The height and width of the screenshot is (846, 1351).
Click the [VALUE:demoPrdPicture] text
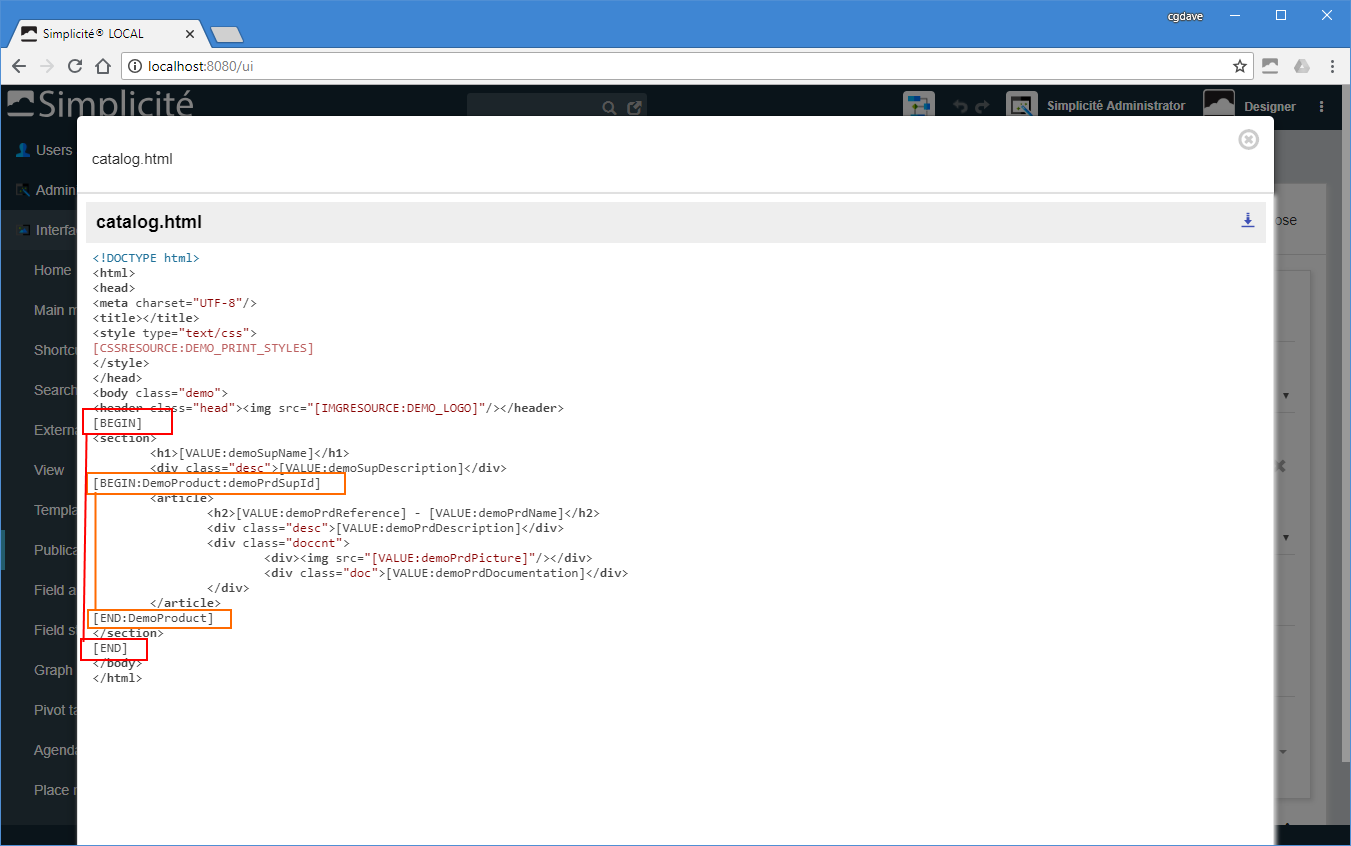[450, 558]
